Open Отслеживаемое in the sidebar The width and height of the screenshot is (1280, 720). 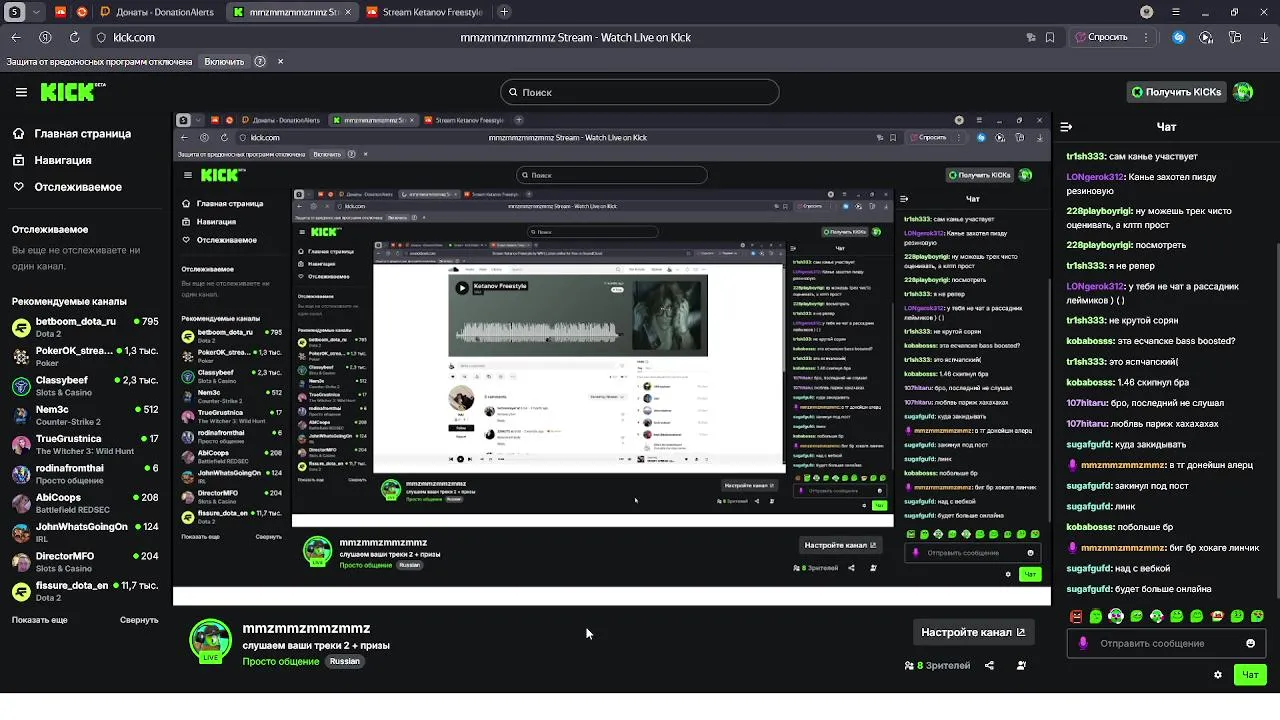(67, 187)
